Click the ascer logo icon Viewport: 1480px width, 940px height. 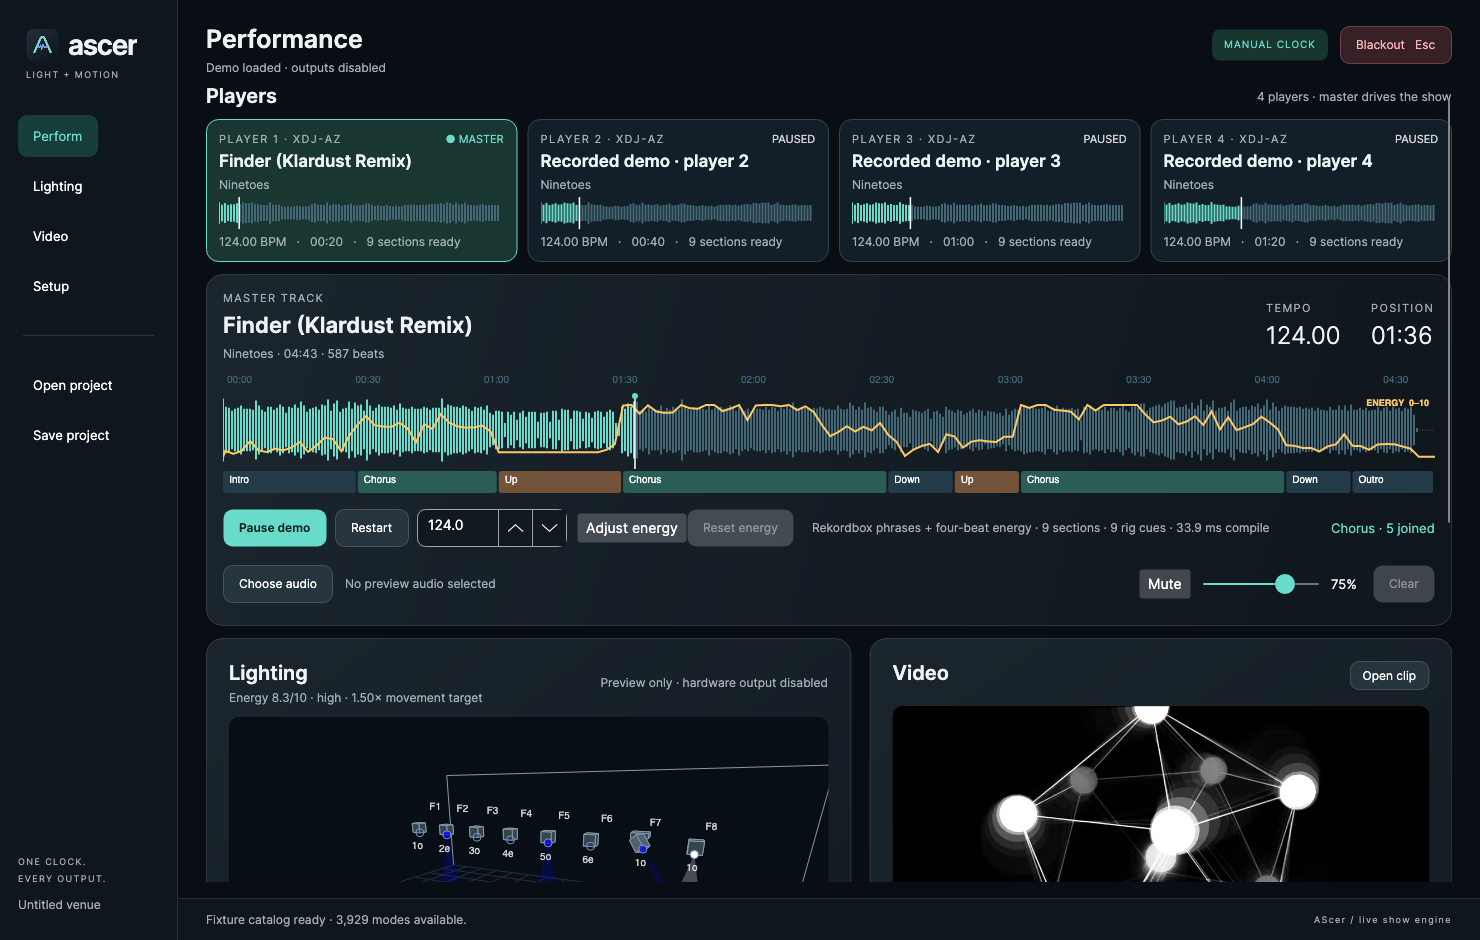pos(42,45)
